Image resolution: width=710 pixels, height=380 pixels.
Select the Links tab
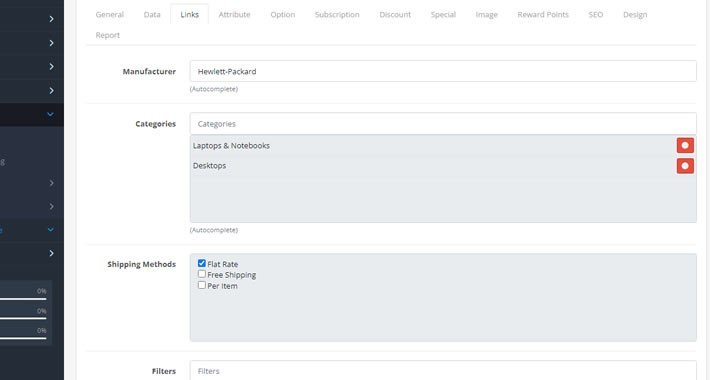[189, 14]
